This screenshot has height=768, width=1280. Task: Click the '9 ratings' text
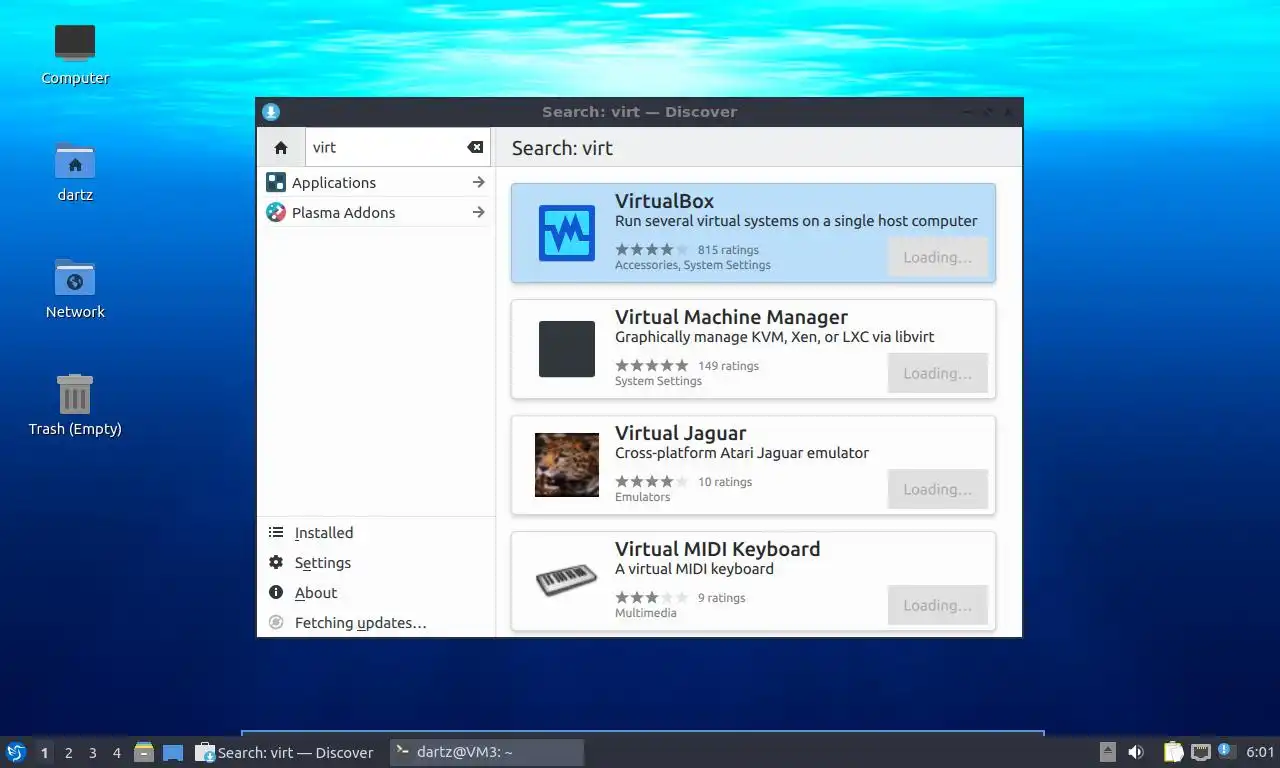[x=722, y=598]
